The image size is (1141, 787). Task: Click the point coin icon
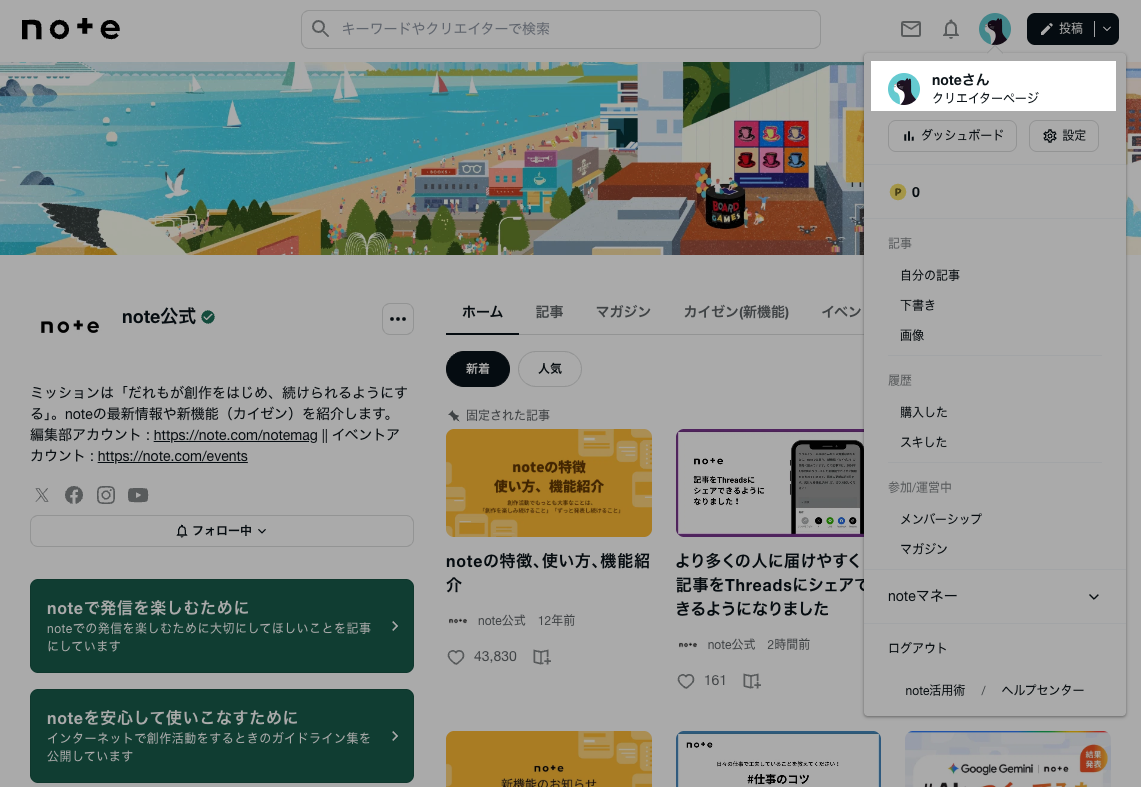[897, 192]
